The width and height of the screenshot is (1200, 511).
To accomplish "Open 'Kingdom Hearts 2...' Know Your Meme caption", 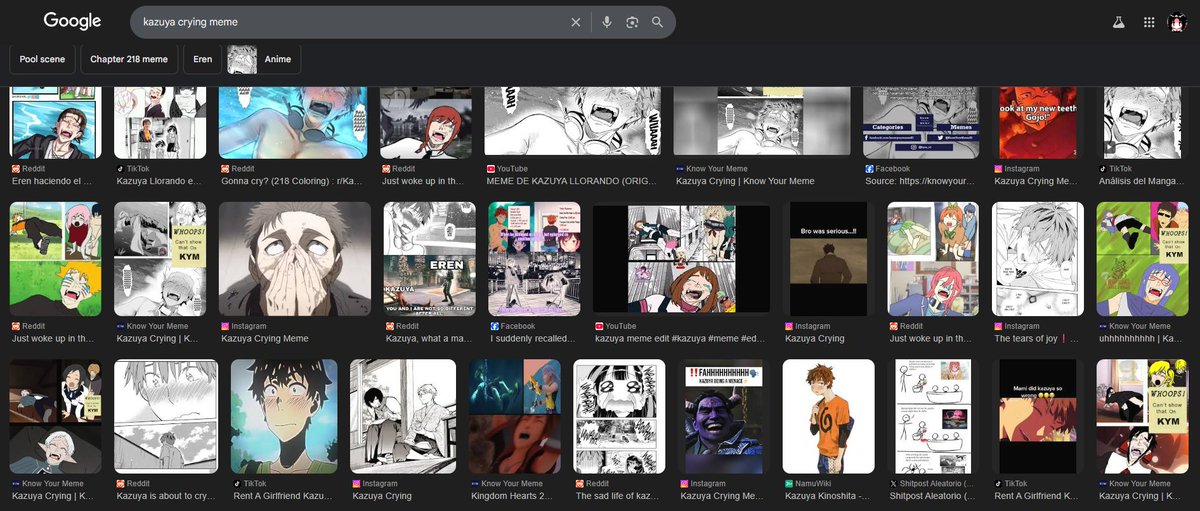I will click(512, 496).
